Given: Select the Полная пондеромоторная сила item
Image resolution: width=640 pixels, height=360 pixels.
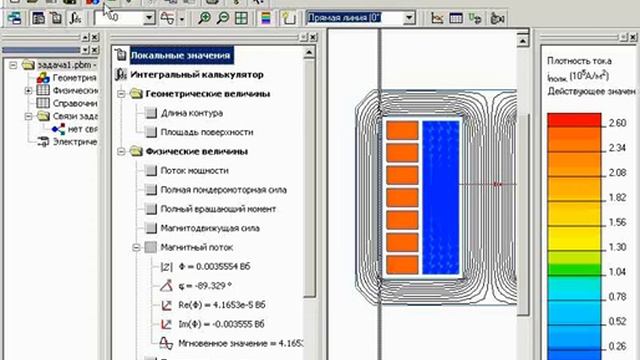Looking at the screenshot, I should [223, 190].
